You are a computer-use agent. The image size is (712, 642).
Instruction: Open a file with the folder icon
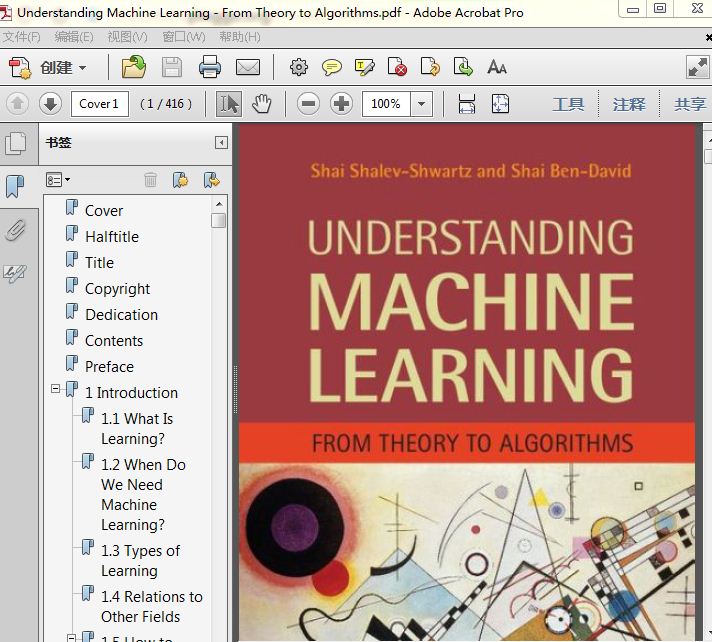coord(134,68)
